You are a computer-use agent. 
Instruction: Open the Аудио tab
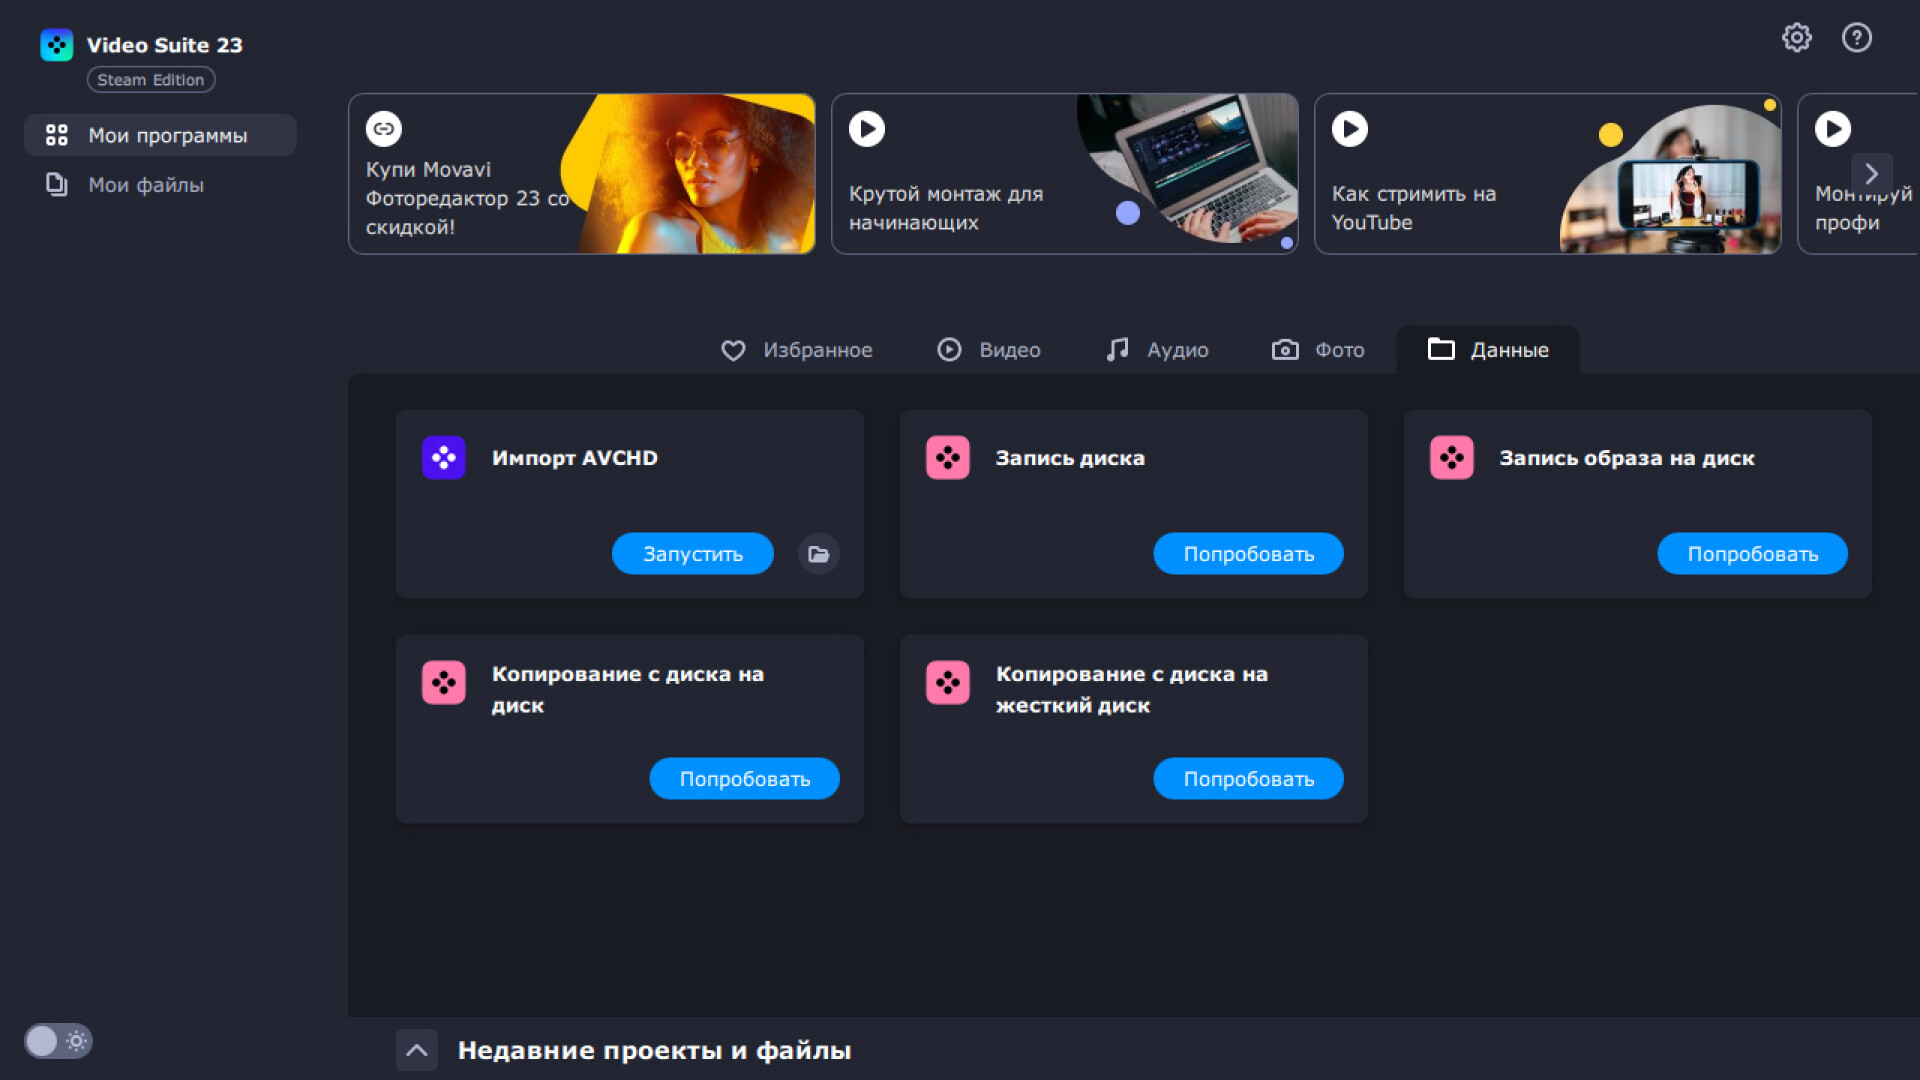click(1157, 350)
